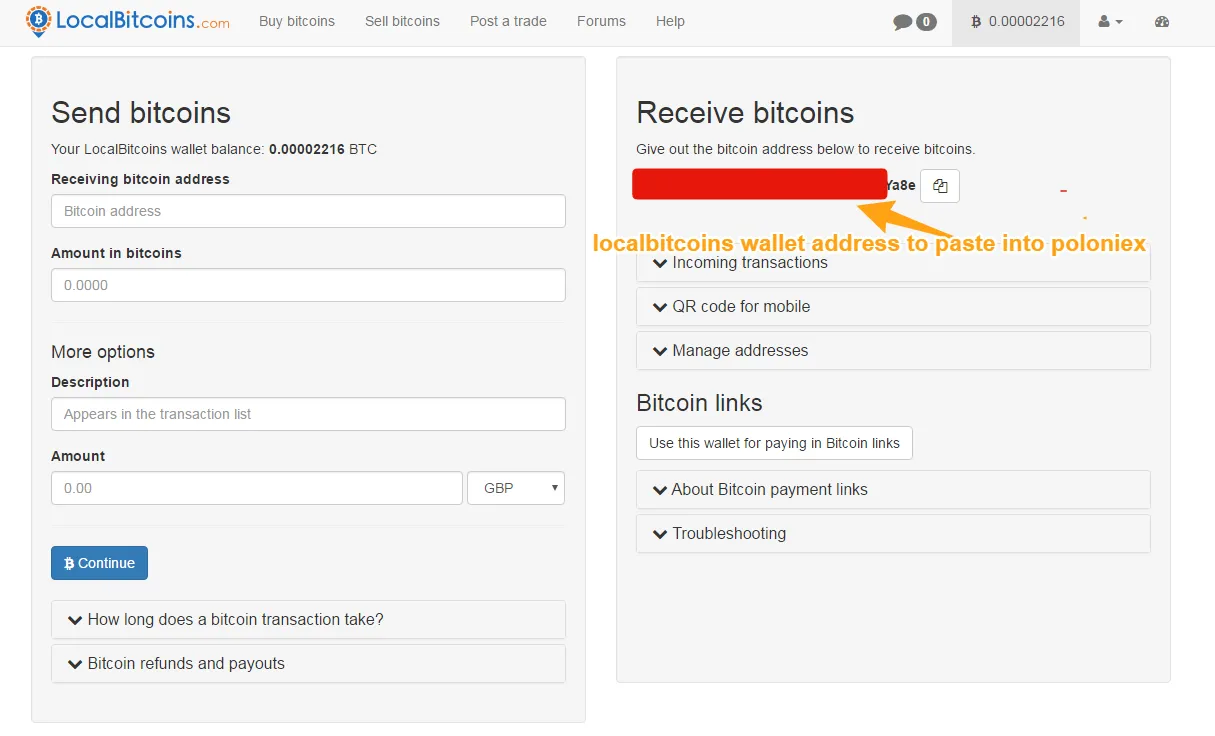
Task: Open the GBP currency dropdown
Action: pos(516,488)
